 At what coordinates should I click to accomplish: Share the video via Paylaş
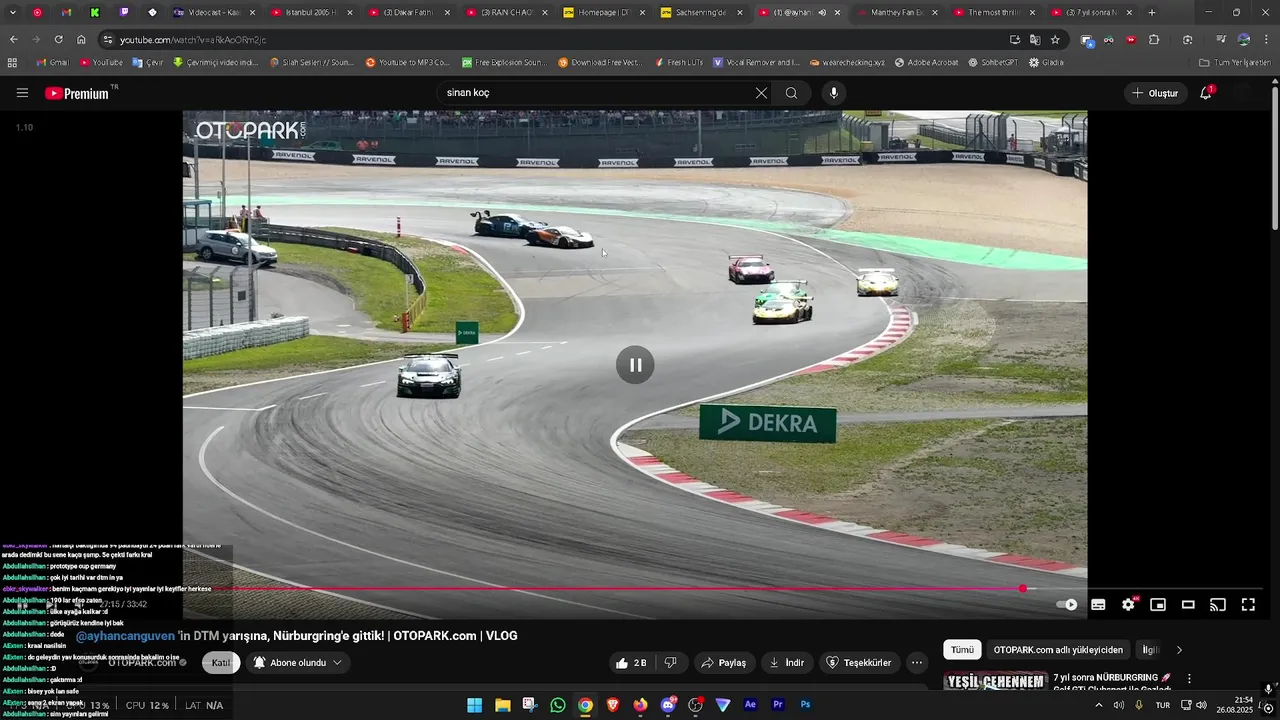[724, 662]
